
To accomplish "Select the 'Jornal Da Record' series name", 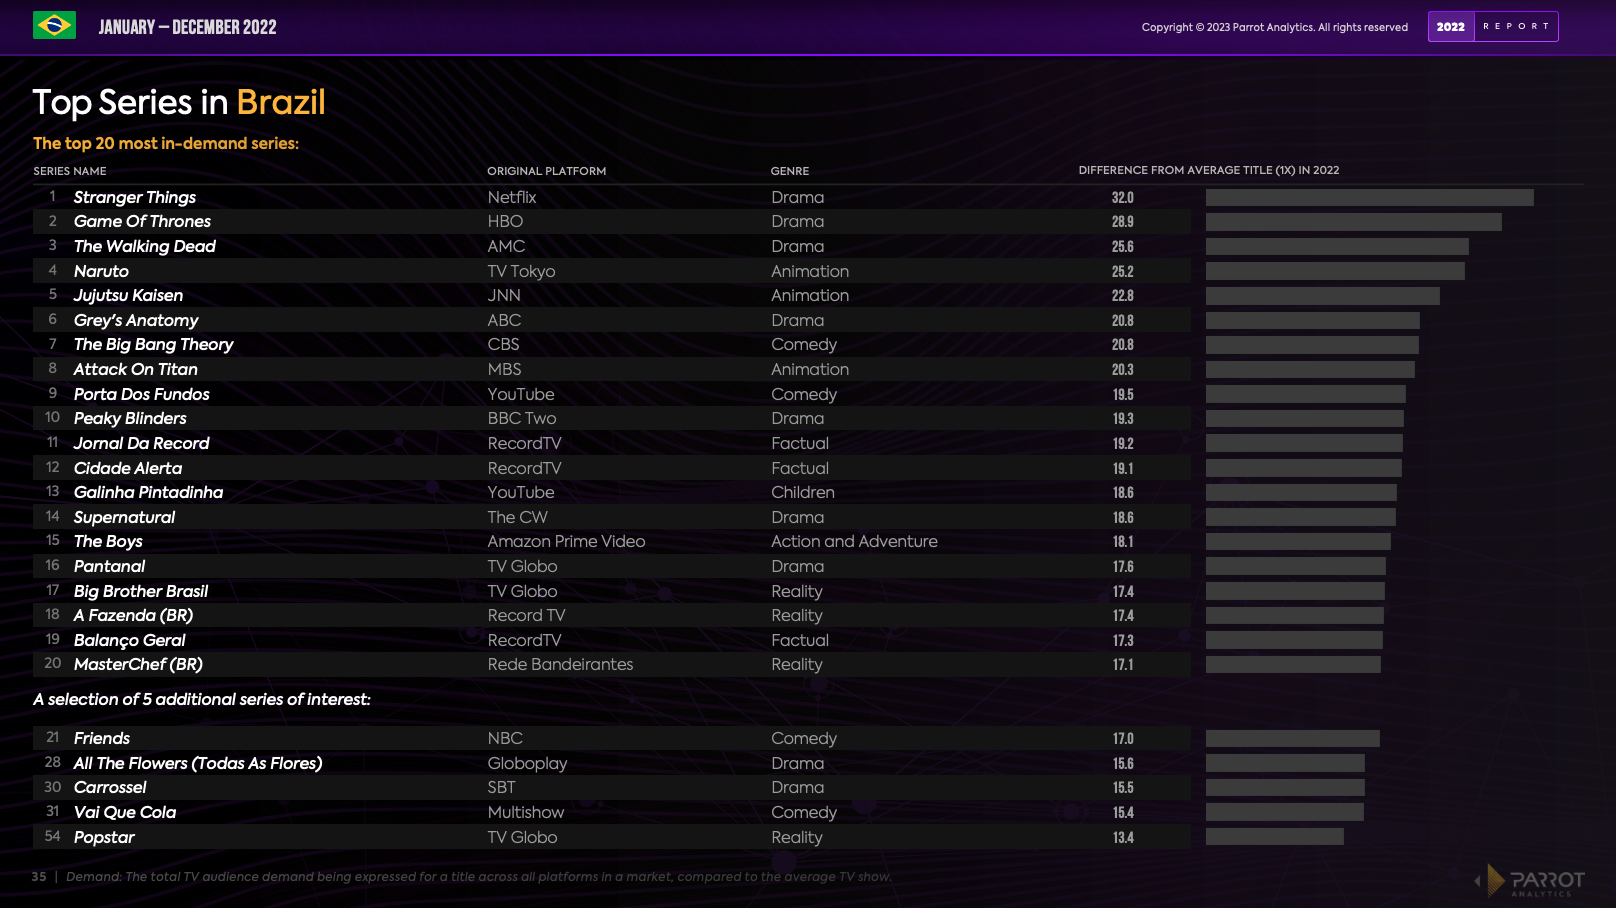I will pos(142,443).
